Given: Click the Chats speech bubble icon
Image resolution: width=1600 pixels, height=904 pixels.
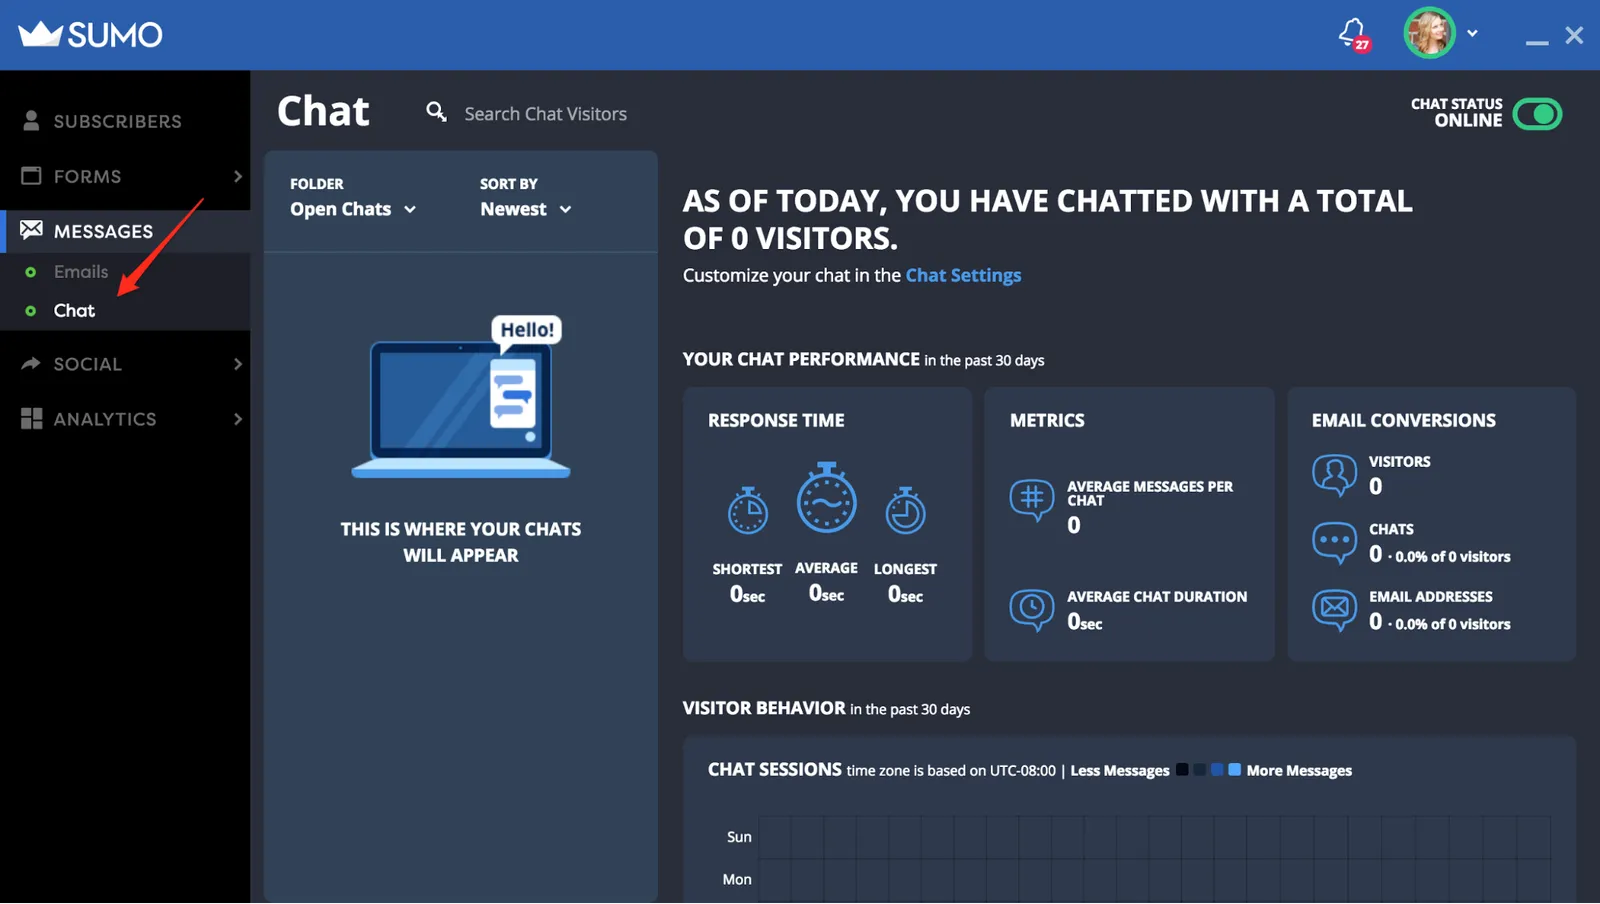Looking at the screenshot, I should (1334, 543).
